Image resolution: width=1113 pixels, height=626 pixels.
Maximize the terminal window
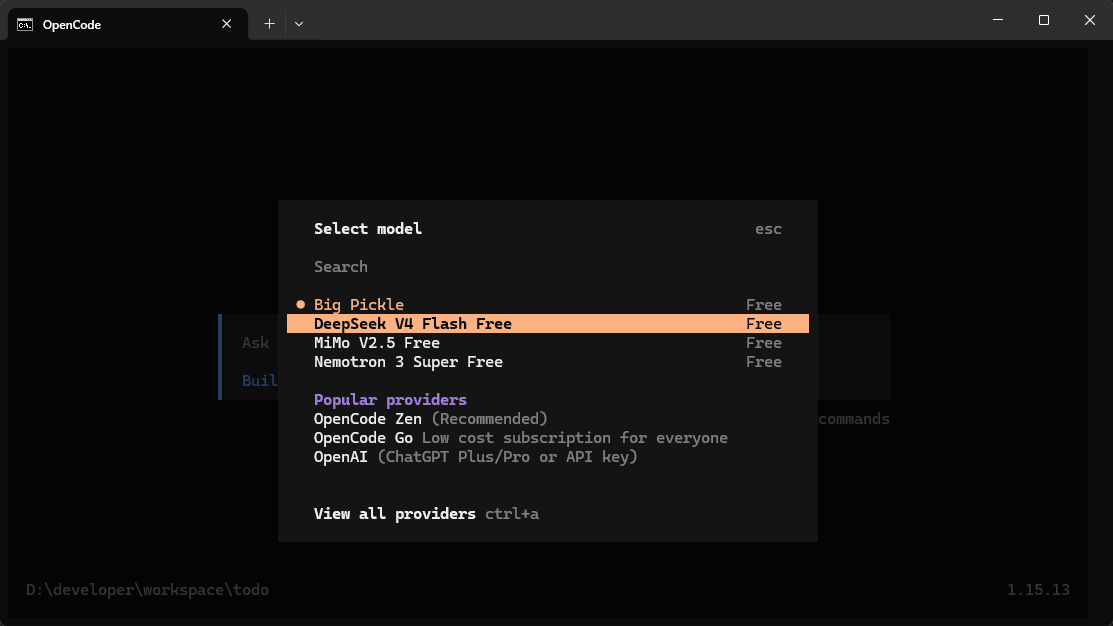[x=1043, y=20]
